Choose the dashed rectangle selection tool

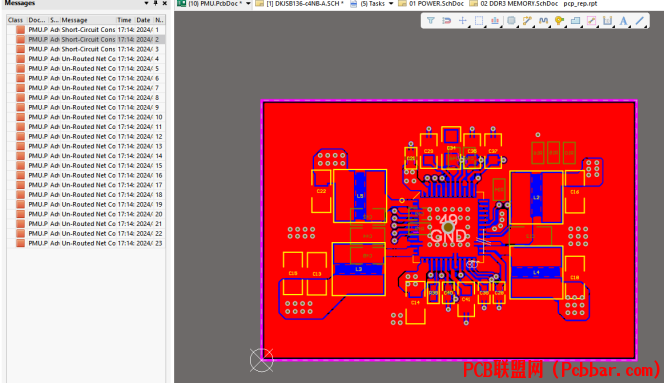(479, 20)
